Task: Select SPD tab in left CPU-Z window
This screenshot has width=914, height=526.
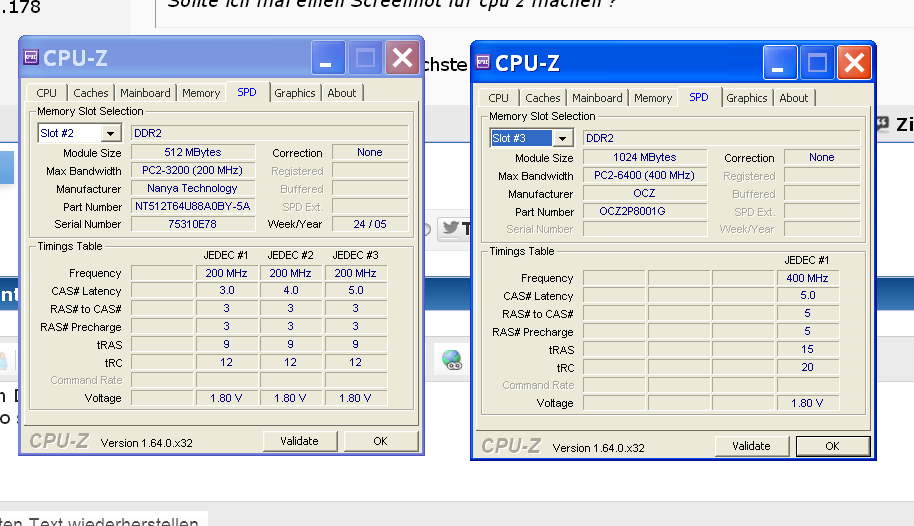Action: click(247, 92)
